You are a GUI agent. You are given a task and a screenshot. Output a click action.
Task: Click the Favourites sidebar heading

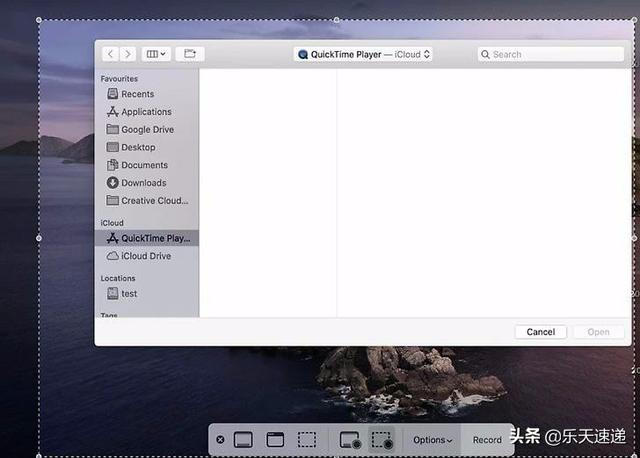click(x=119, y=78)
